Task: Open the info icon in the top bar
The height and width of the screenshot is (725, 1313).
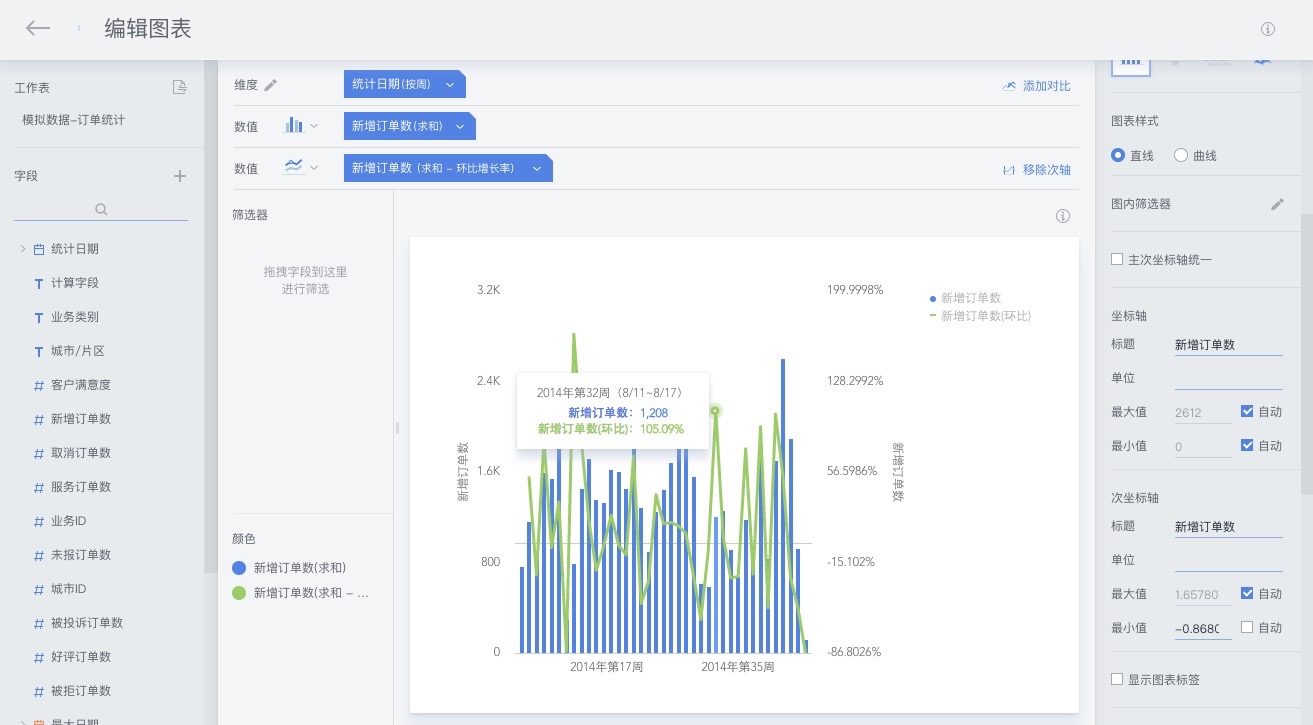Action: tap(1268, 29)
